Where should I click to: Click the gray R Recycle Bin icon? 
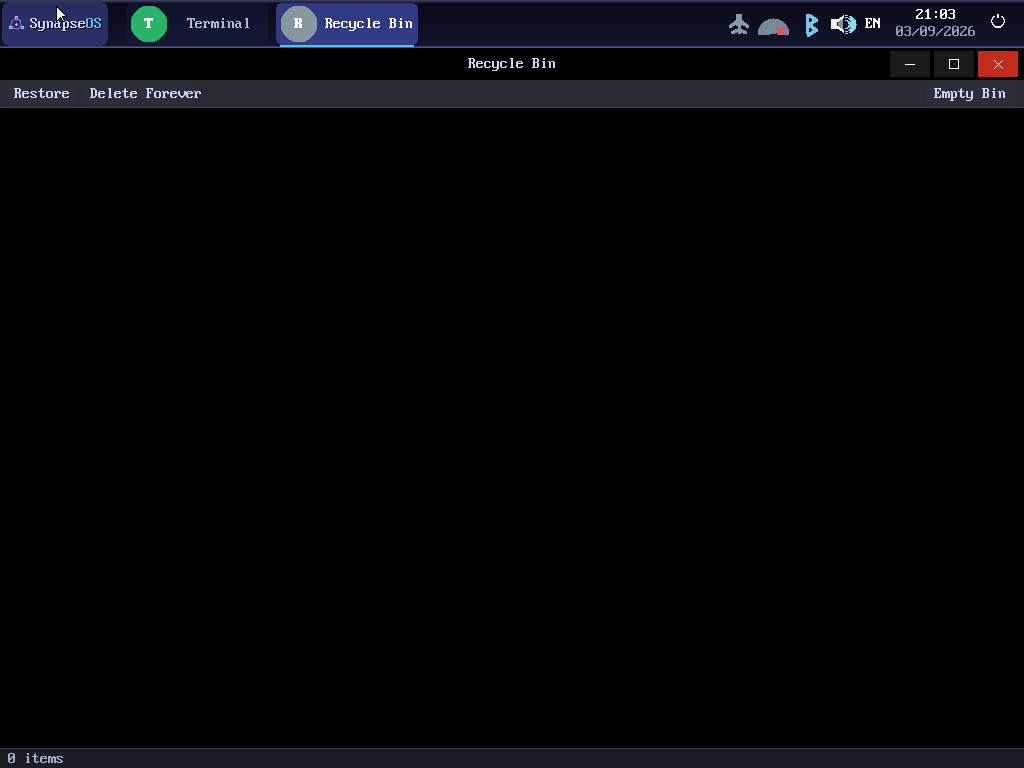[298, 24]
